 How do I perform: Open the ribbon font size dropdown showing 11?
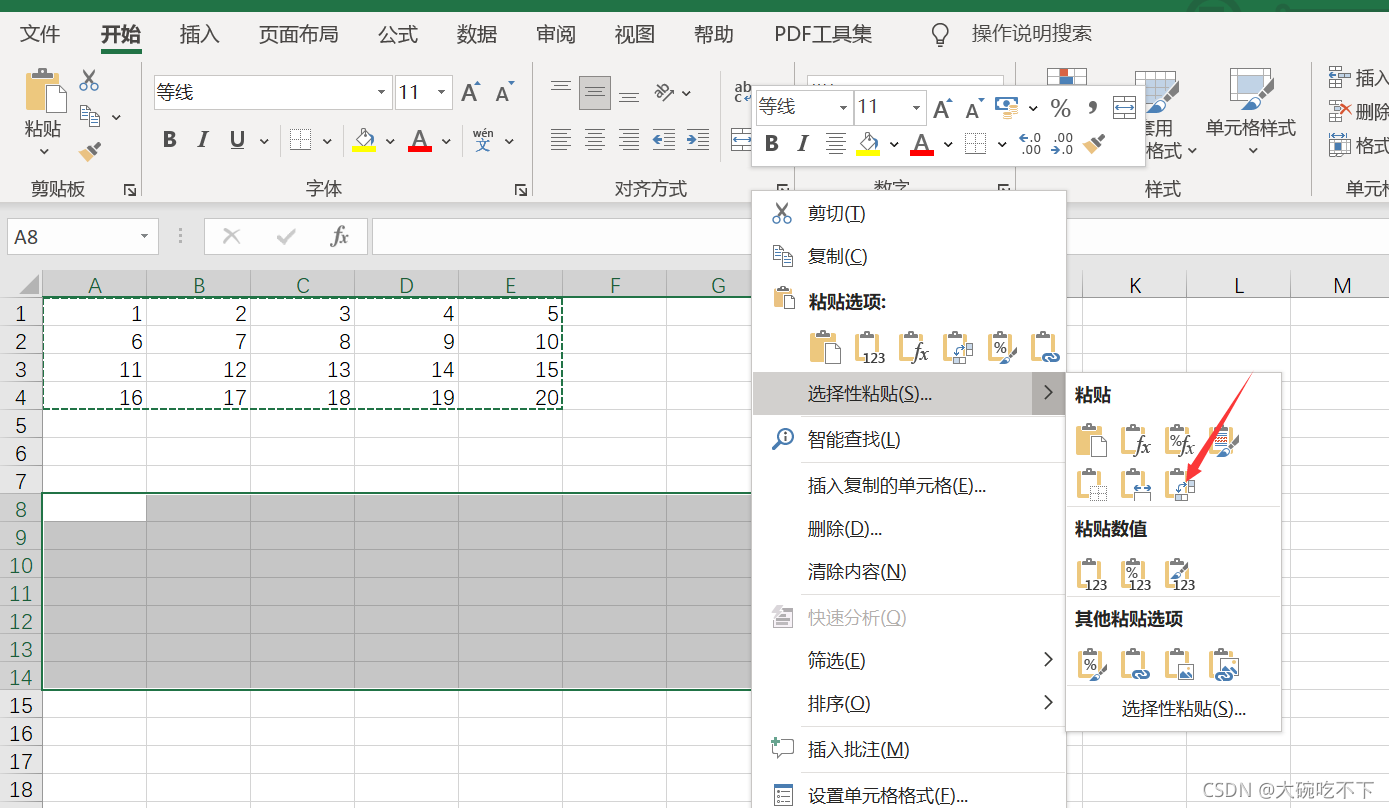click(442, 93)
